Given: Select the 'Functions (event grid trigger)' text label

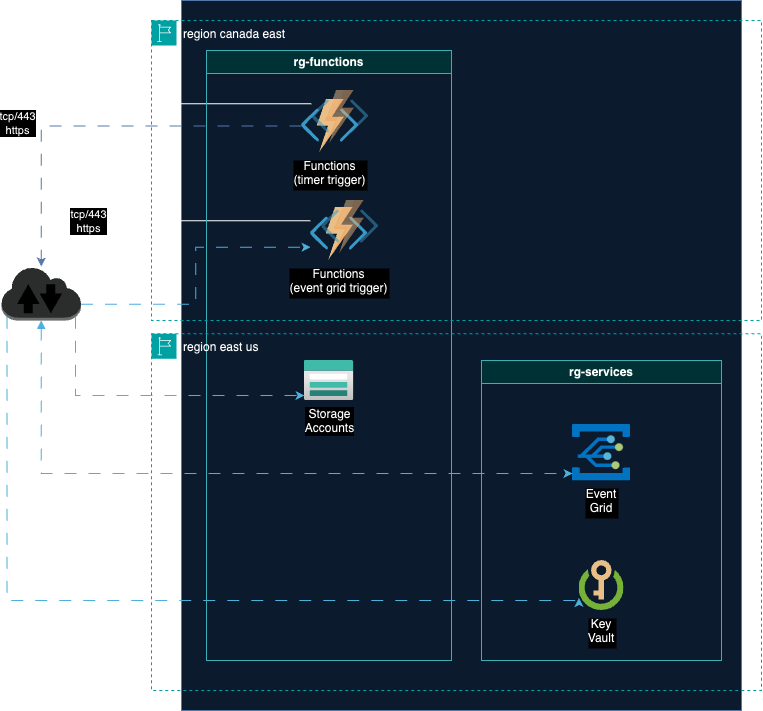Looking at the screenshot, I should pos(338,281).
